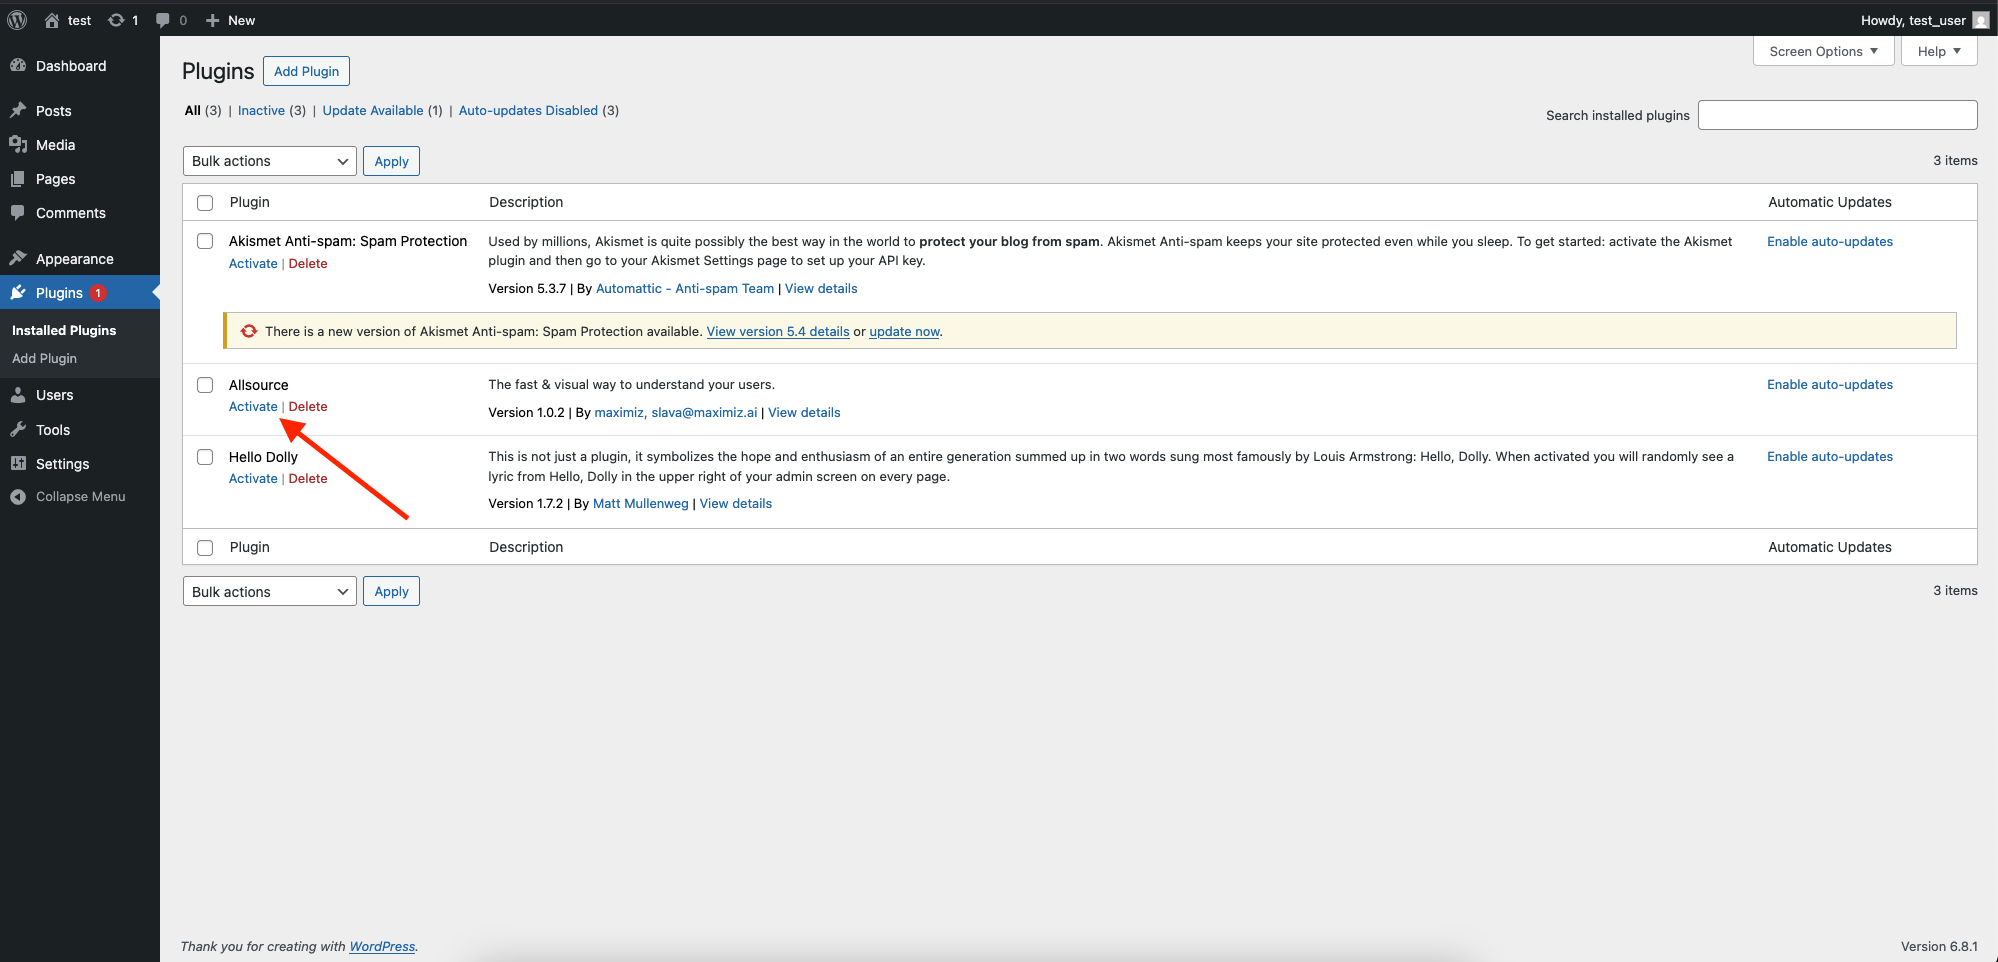Screen dimensions: 1998x962
Task: Enable auto-updates for Allsource
Action: [x=1830, y=384]
